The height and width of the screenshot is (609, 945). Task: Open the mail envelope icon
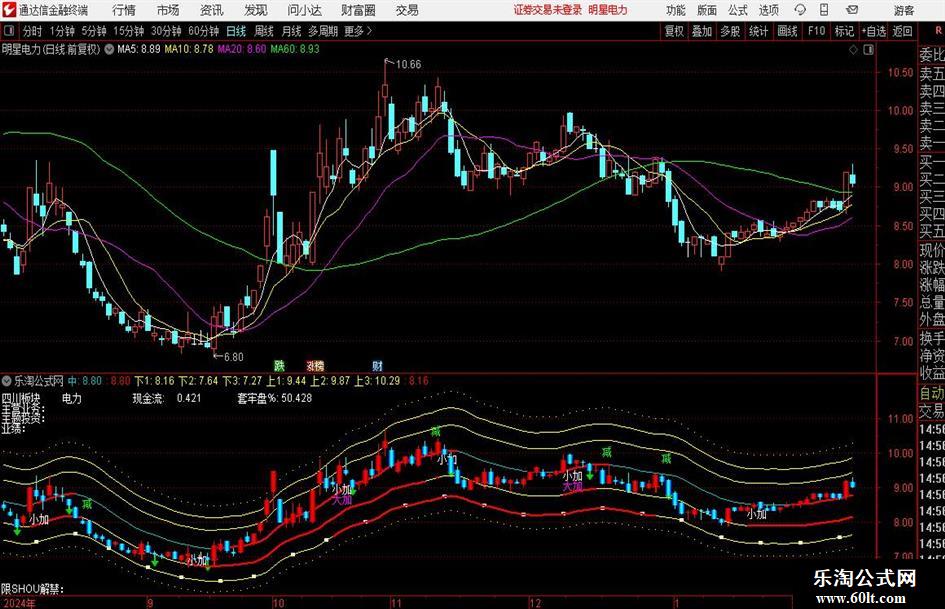[x=852, y=10]
